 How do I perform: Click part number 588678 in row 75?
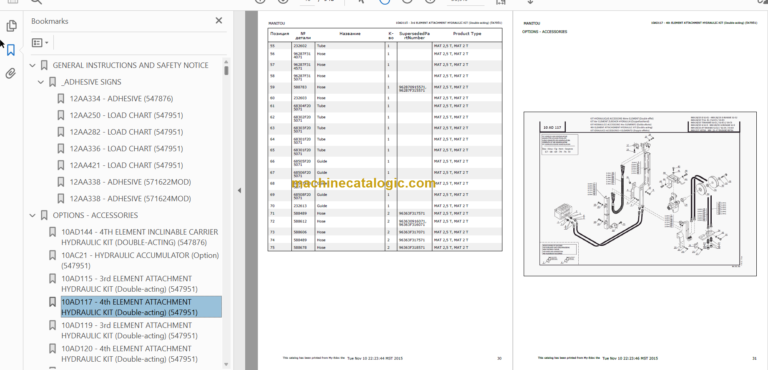[x=299, y=247]
